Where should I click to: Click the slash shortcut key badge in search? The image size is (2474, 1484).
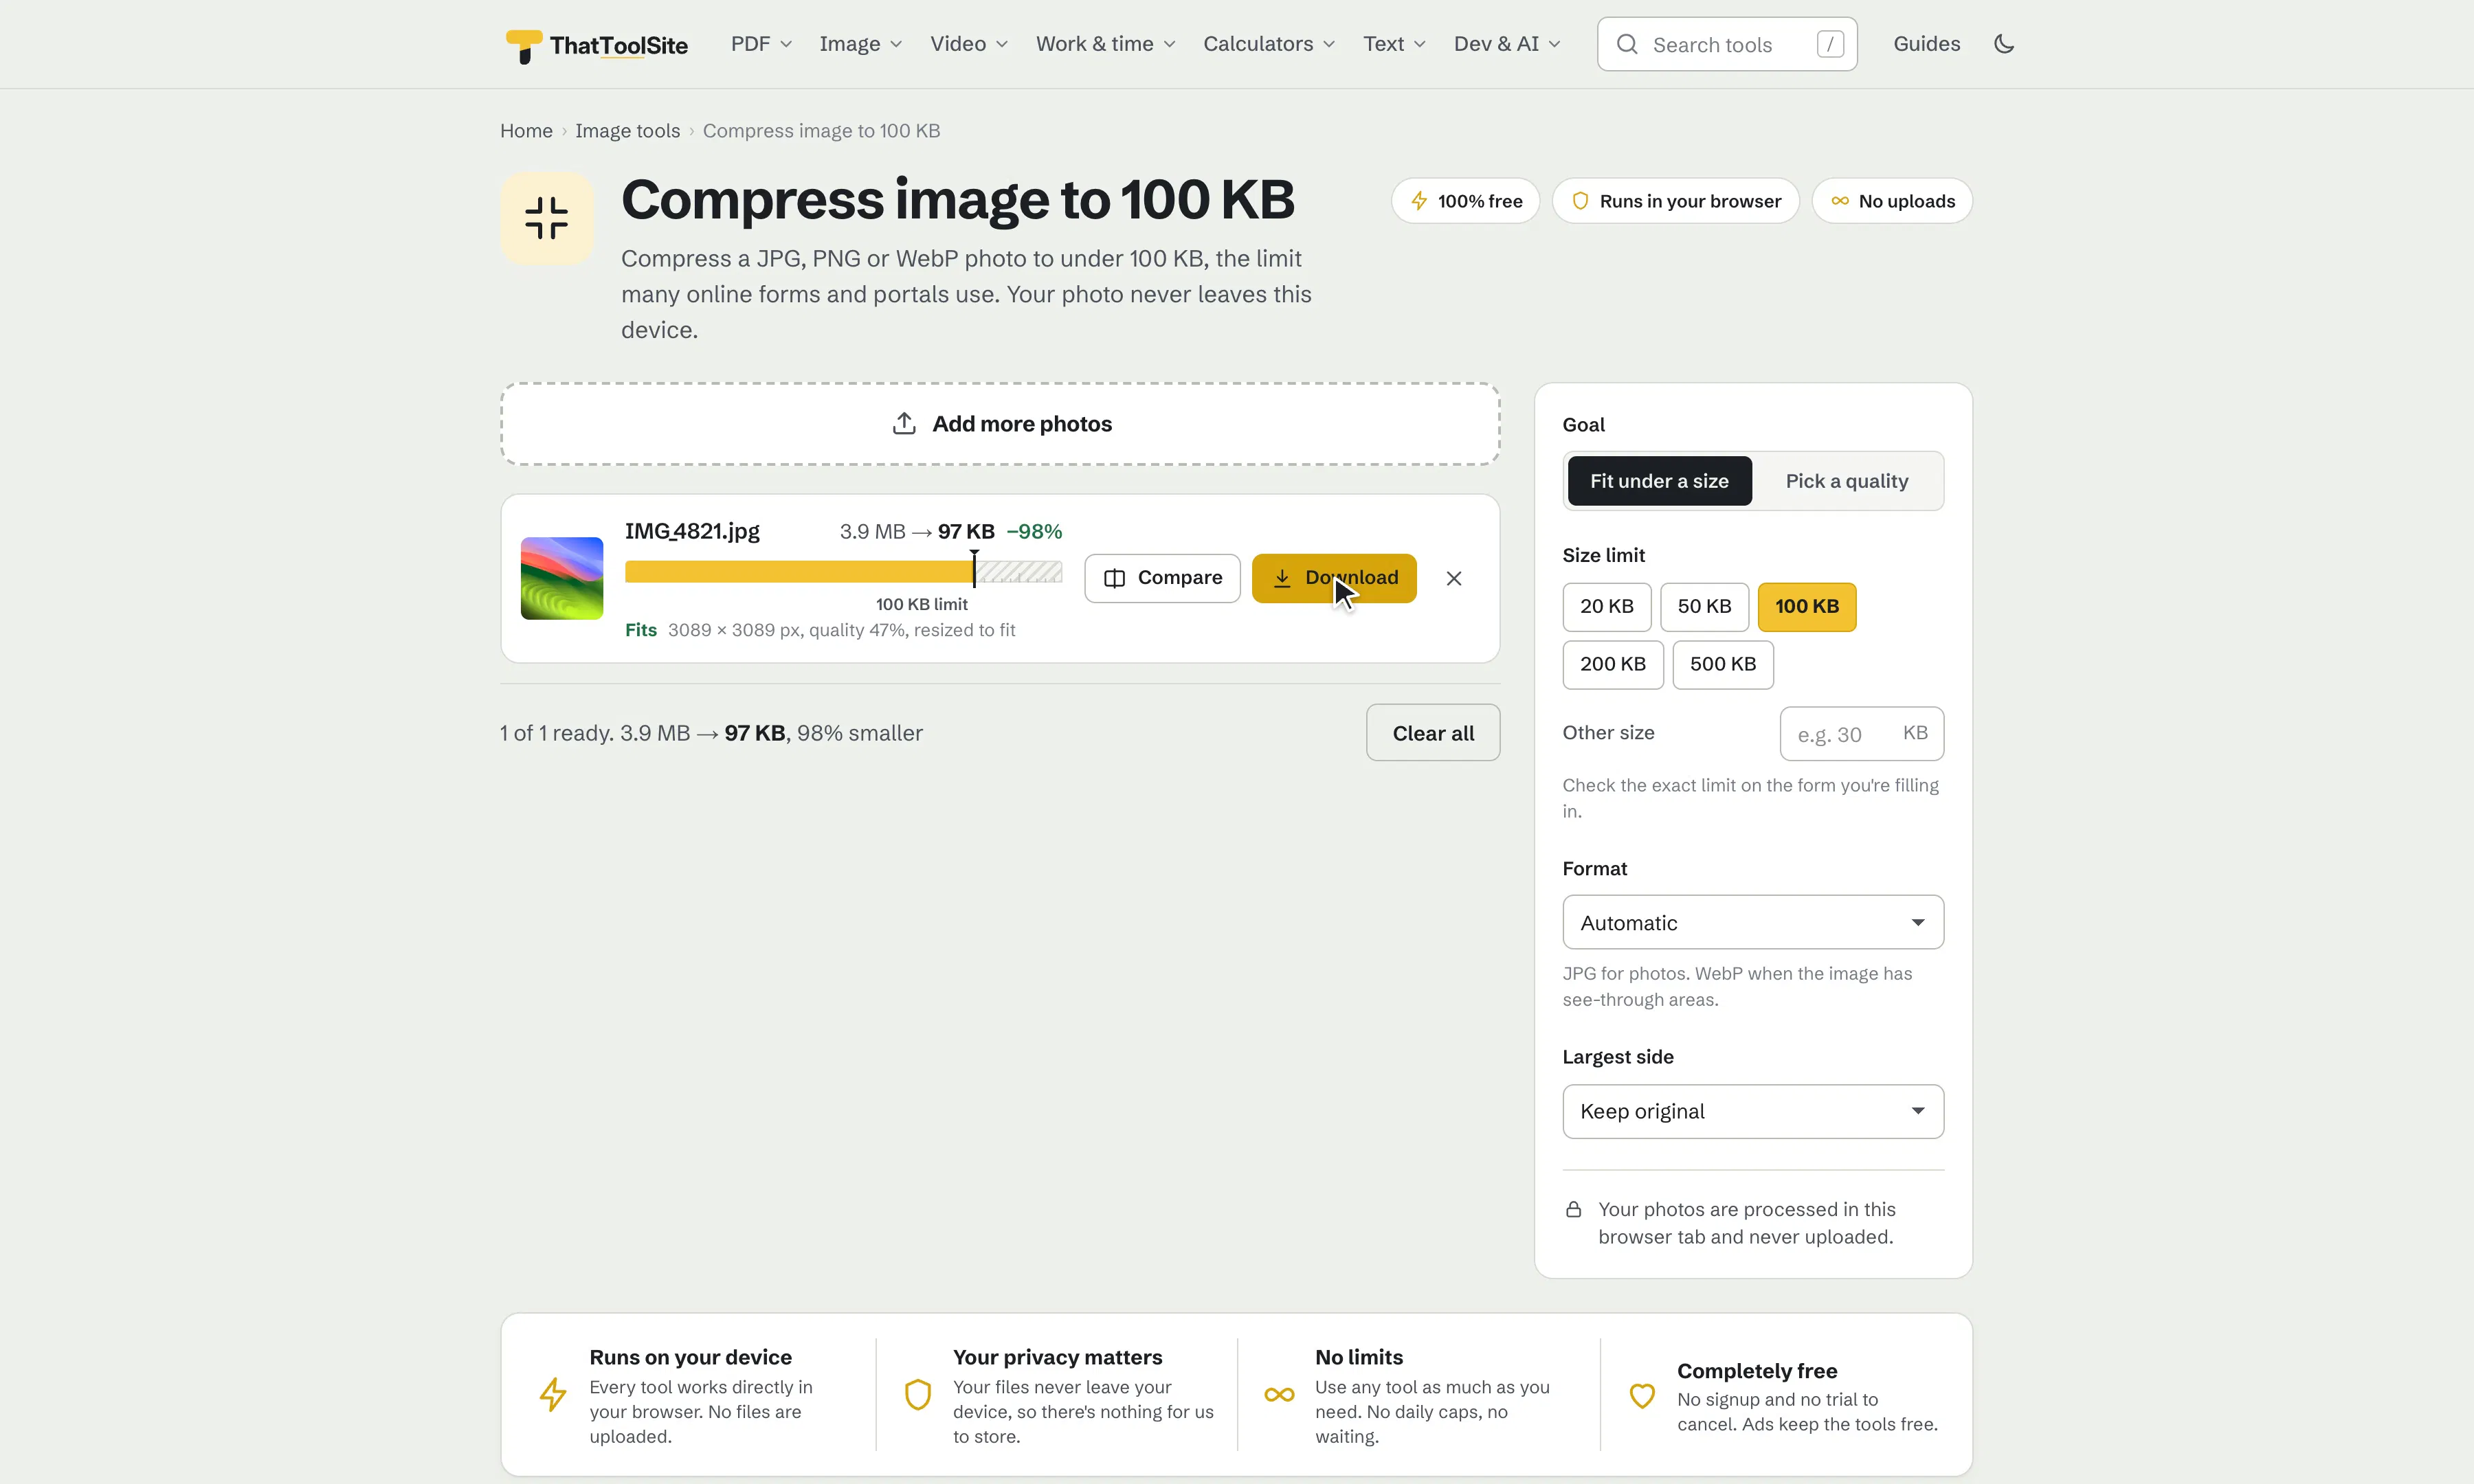coord(1830,44)
